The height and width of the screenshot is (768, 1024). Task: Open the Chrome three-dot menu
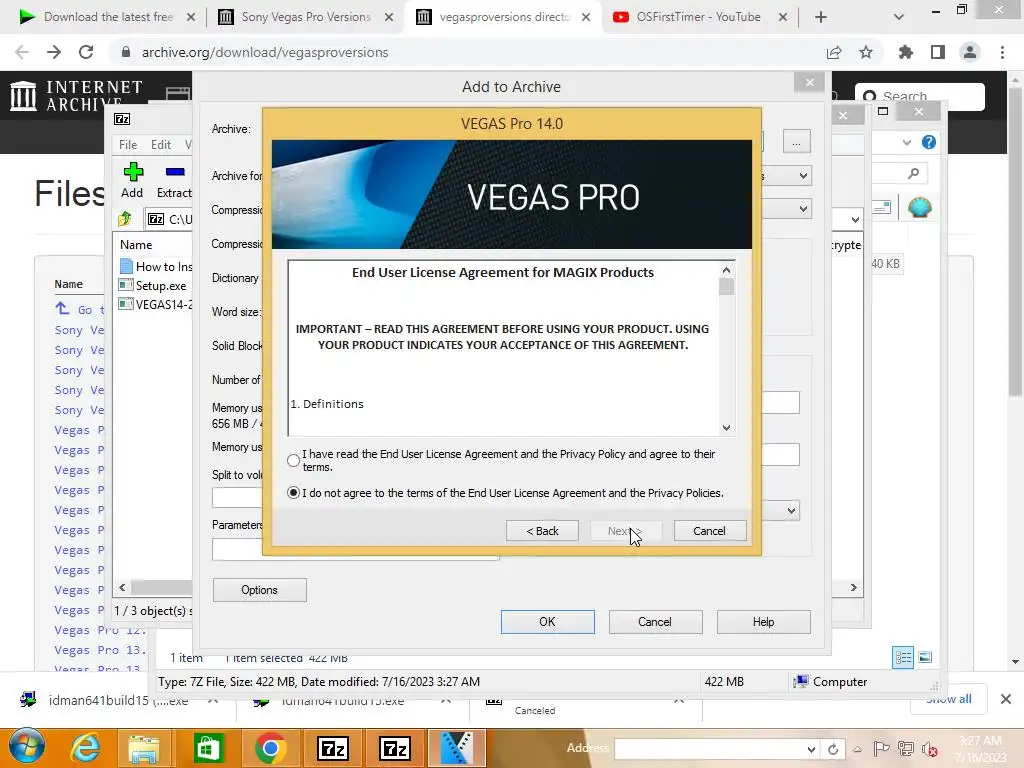pos(1002,52)
